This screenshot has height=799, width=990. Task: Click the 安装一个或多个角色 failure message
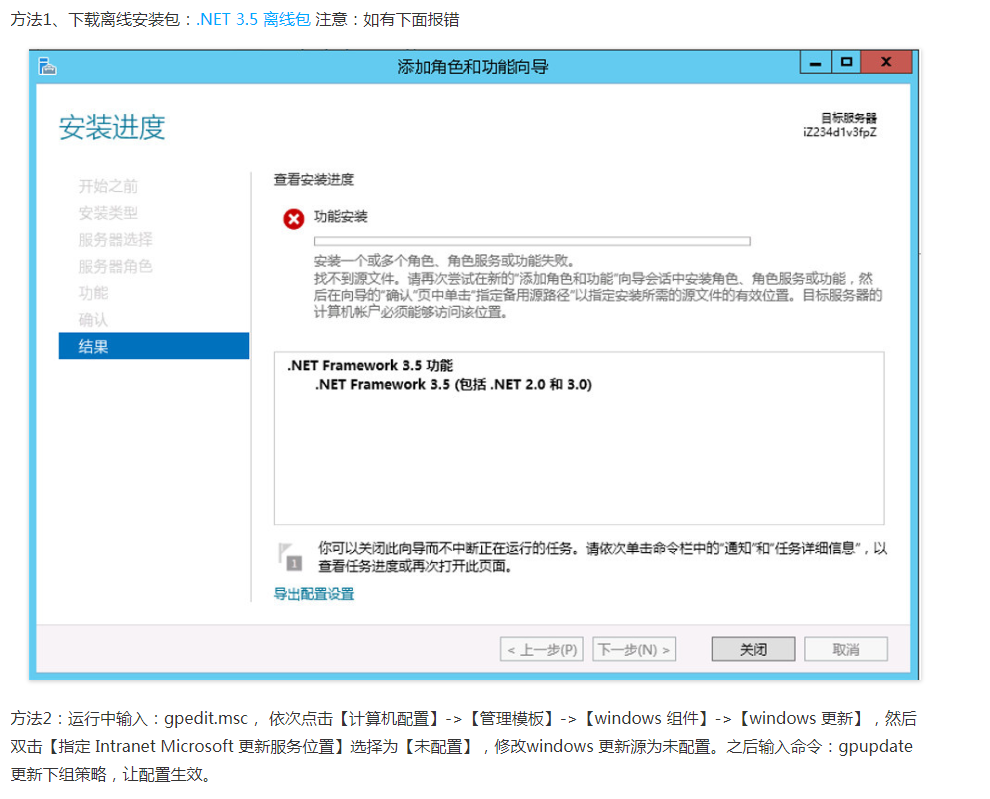[444, 261]
